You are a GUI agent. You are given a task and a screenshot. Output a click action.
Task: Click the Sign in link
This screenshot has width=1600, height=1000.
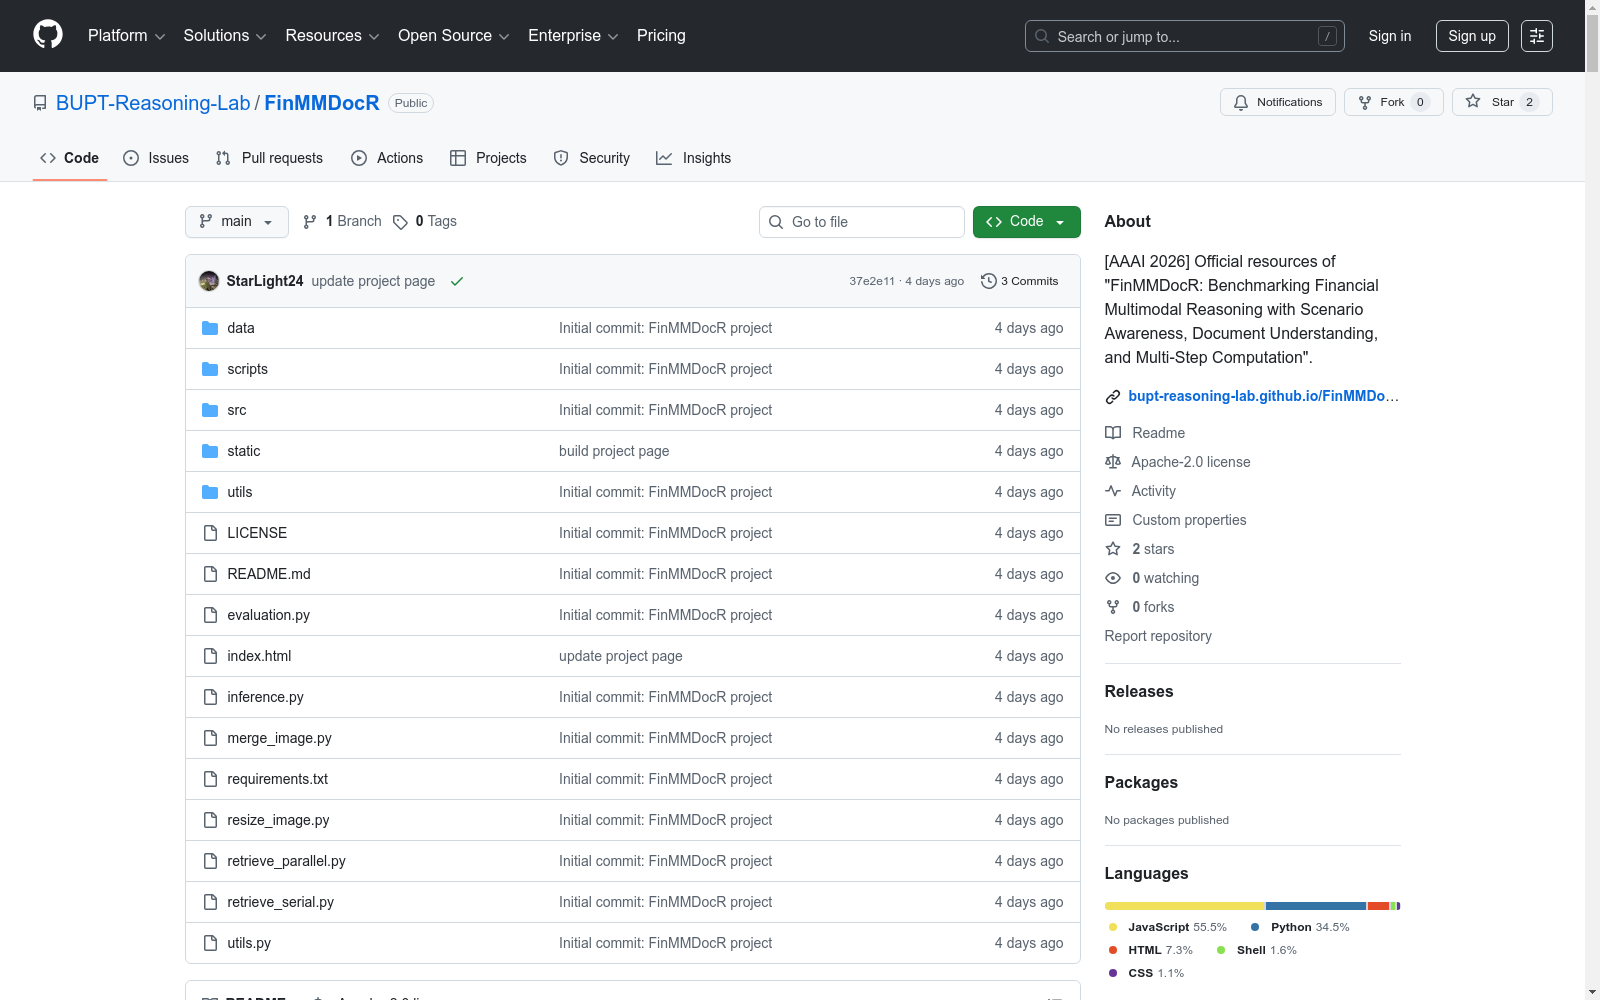1390,36
